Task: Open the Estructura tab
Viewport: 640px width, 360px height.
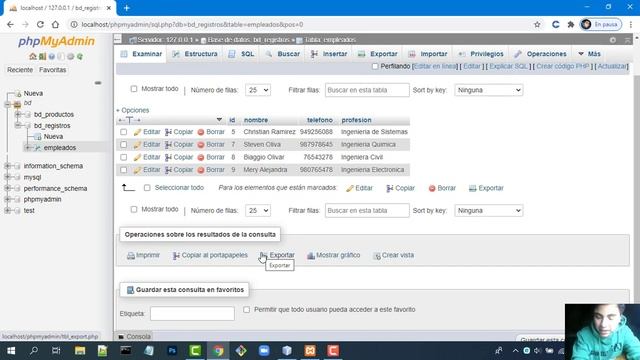Action: pyautogui.click(x=195, y=54)
